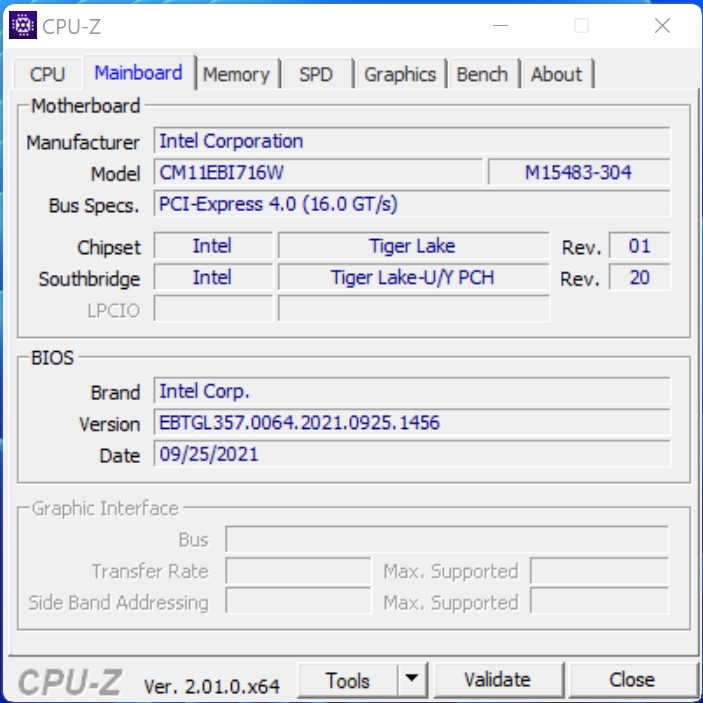Click the empty Side Band Addressing field
This screenshot has width=703, height=703.
click(298, 602)
